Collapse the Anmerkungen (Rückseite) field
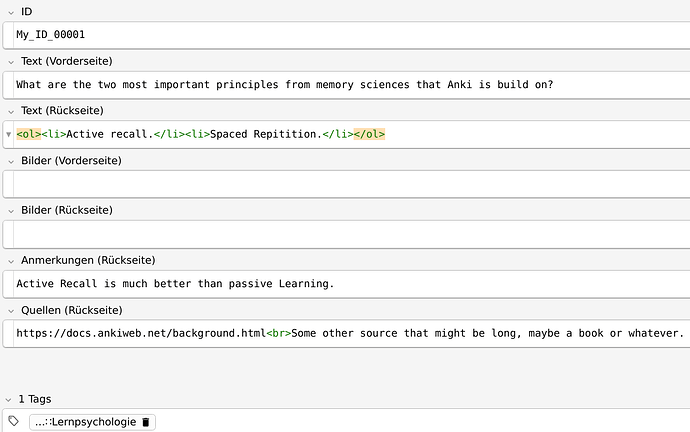The height and width of the screenshot is (432, 690). 11,261
